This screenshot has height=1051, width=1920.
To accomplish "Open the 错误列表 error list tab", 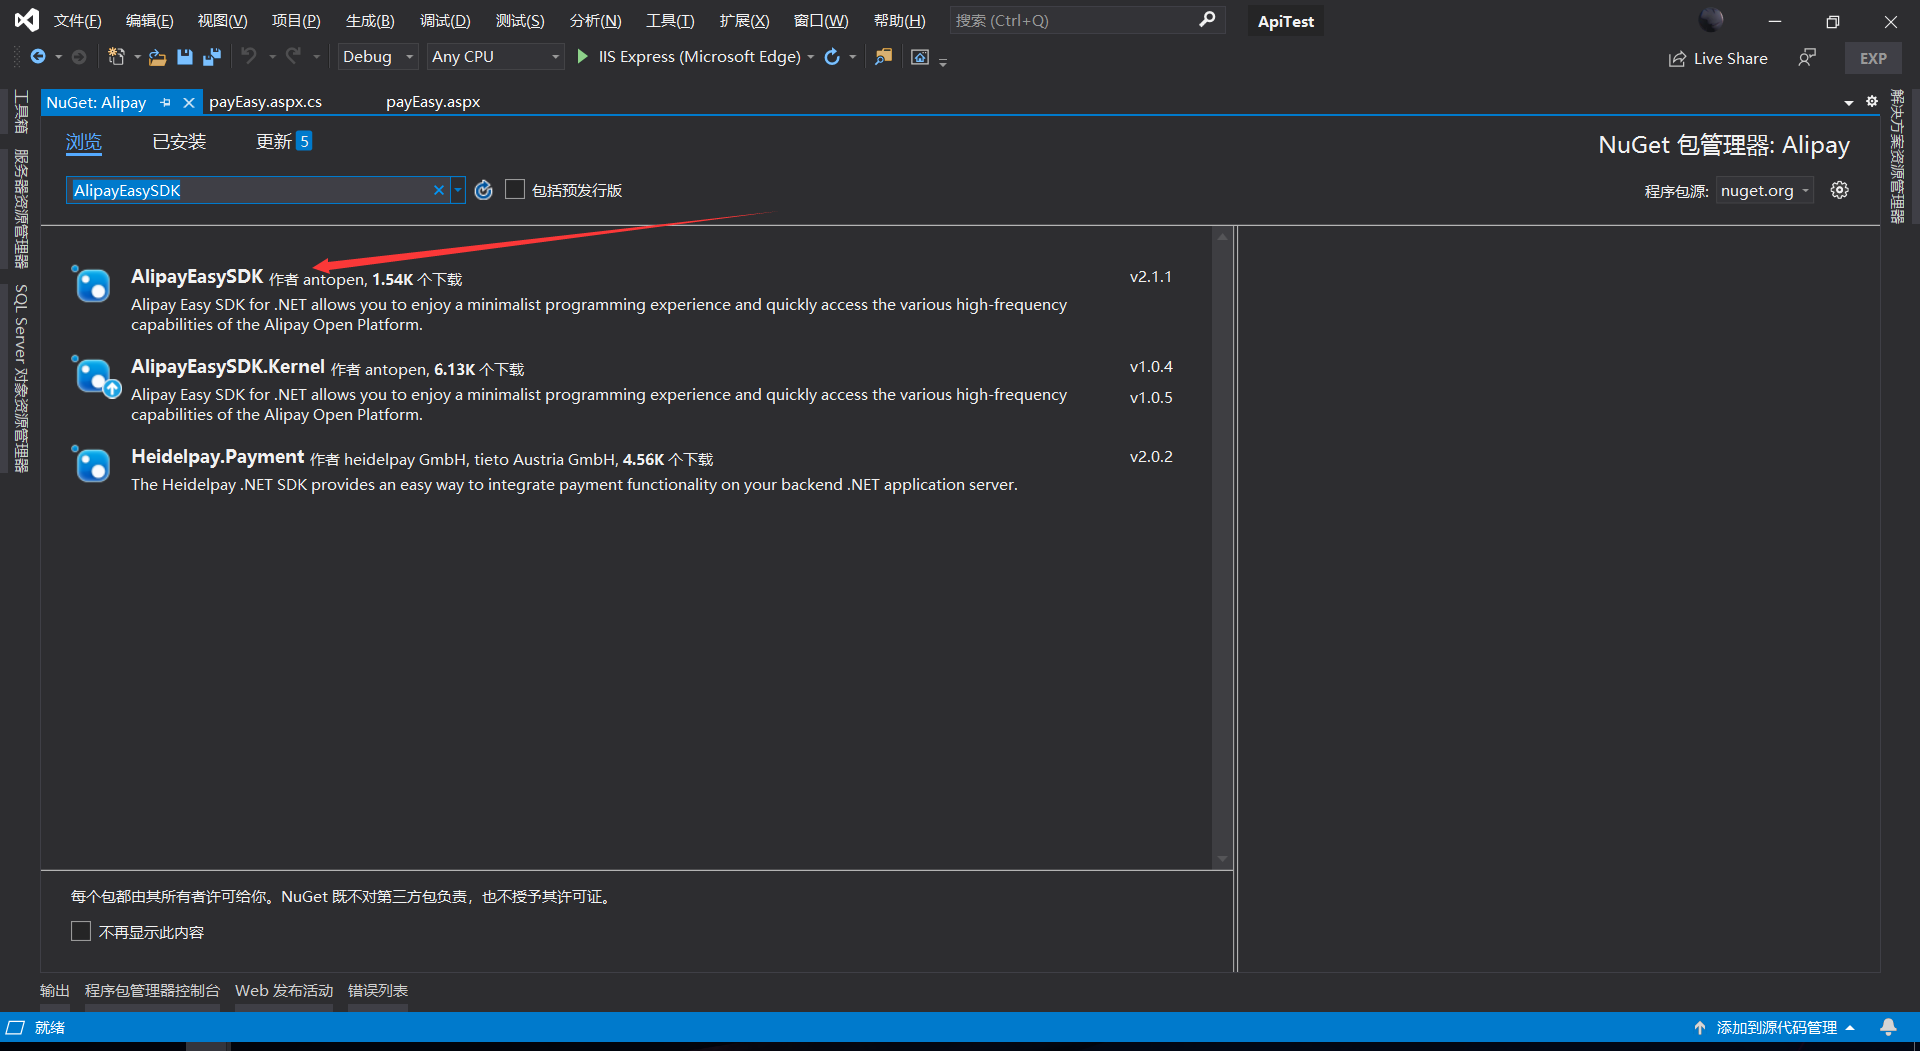I will [378, 990].
